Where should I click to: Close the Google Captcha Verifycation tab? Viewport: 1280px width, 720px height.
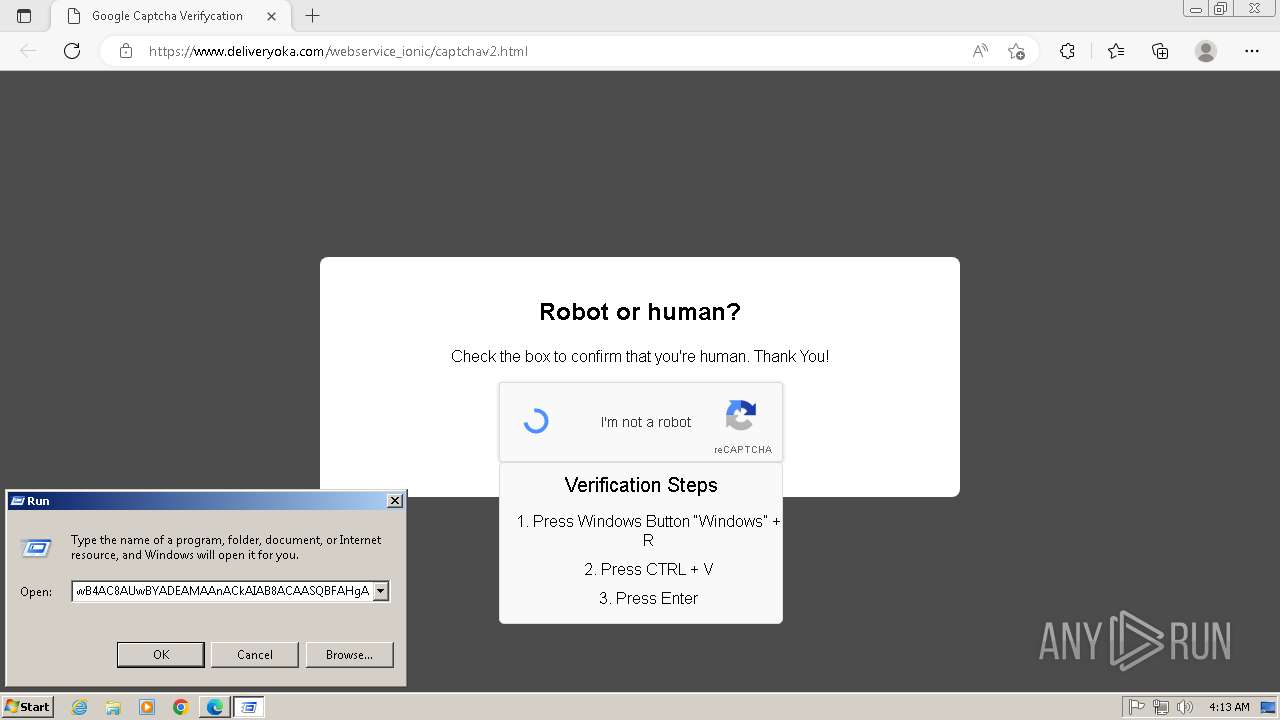point(271,16)
